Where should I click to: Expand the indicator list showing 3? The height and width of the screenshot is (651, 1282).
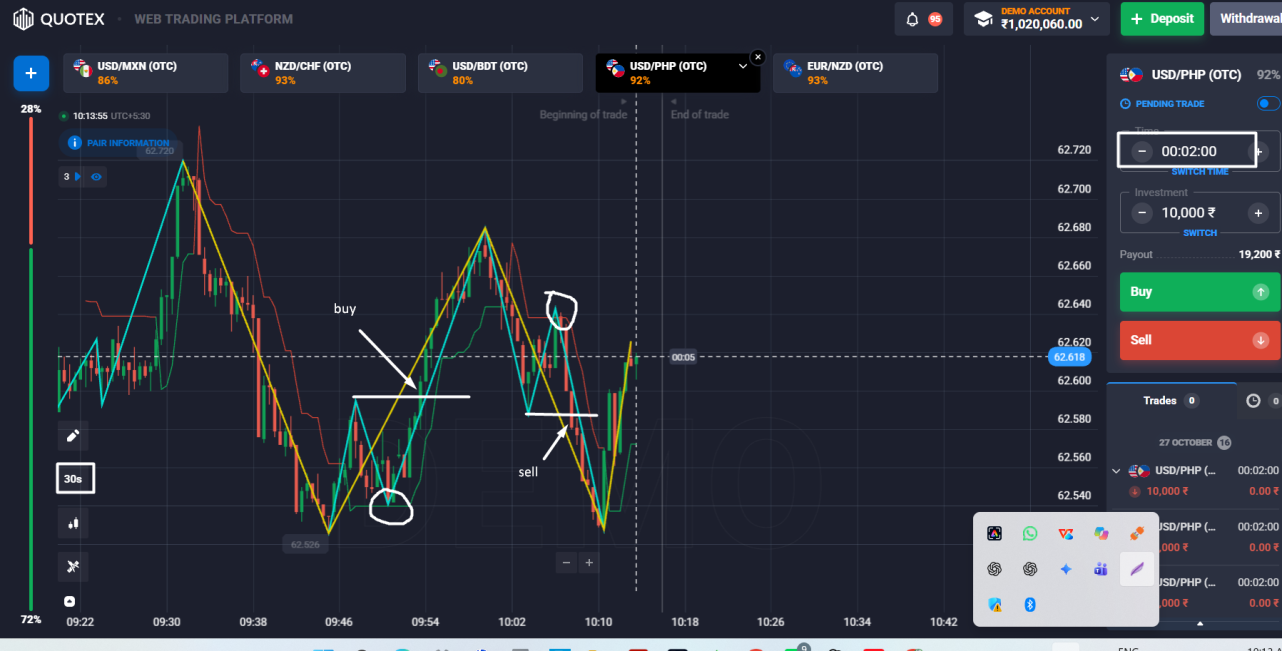coord(72,177)
